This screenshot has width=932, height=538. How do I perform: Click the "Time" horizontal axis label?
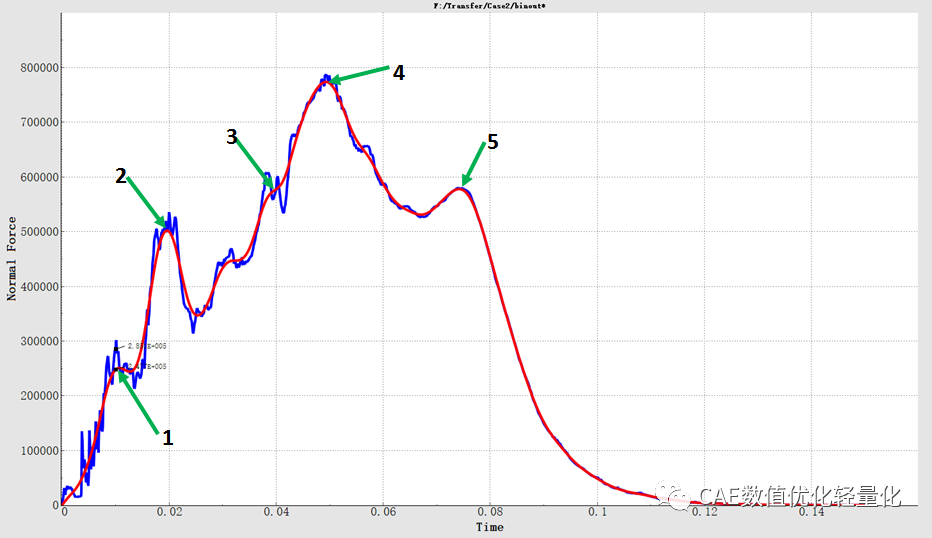[489, 527]
